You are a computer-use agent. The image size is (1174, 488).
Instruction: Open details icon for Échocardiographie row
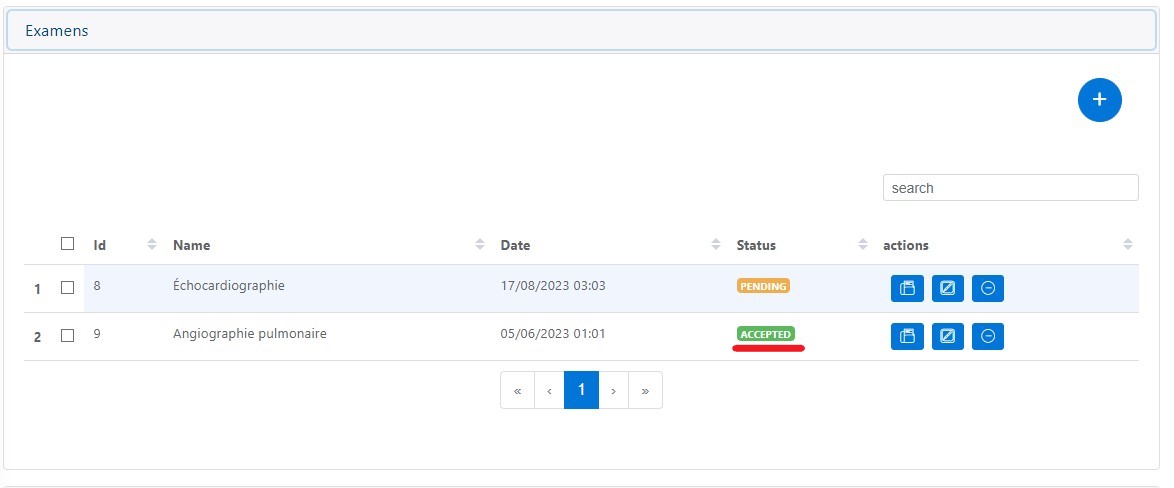907,288
